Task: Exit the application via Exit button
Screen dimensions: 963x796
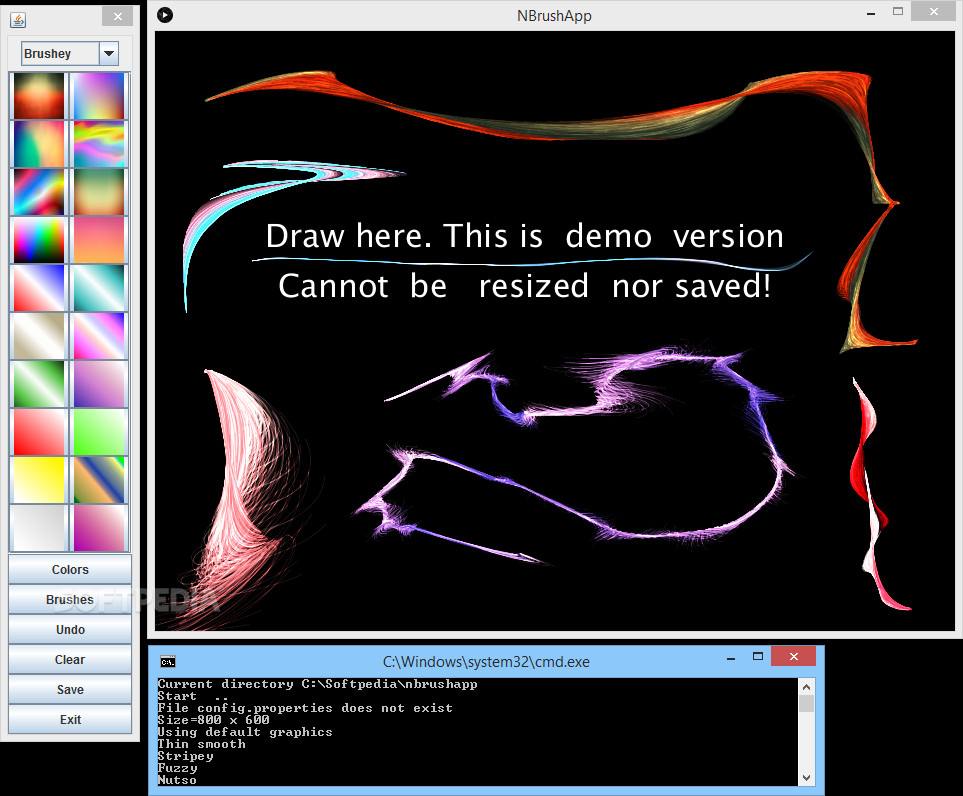Action: pyautogui.click(x=70, y=719)
